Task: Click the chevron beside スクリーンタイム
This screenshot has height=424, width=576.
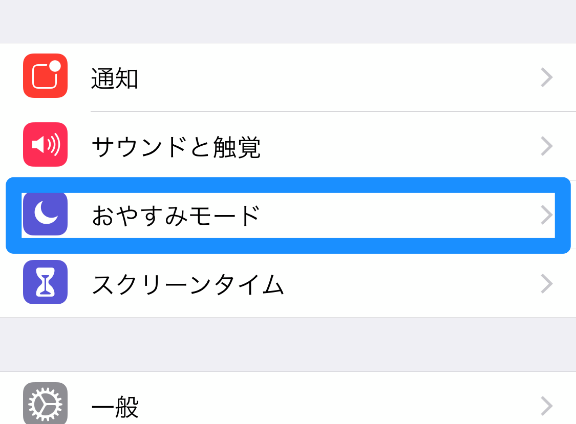Action: pos(547,284)
